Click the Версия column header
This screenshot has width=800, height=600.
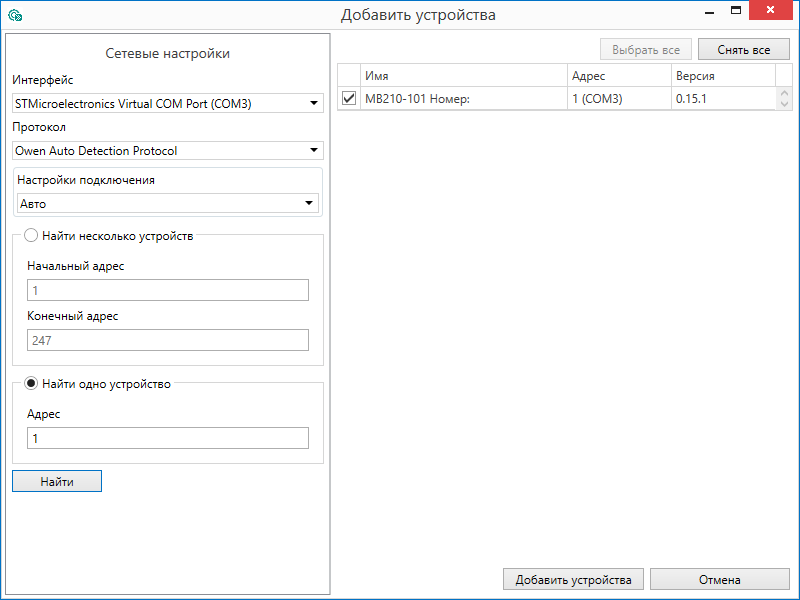[x=721, y=76]
